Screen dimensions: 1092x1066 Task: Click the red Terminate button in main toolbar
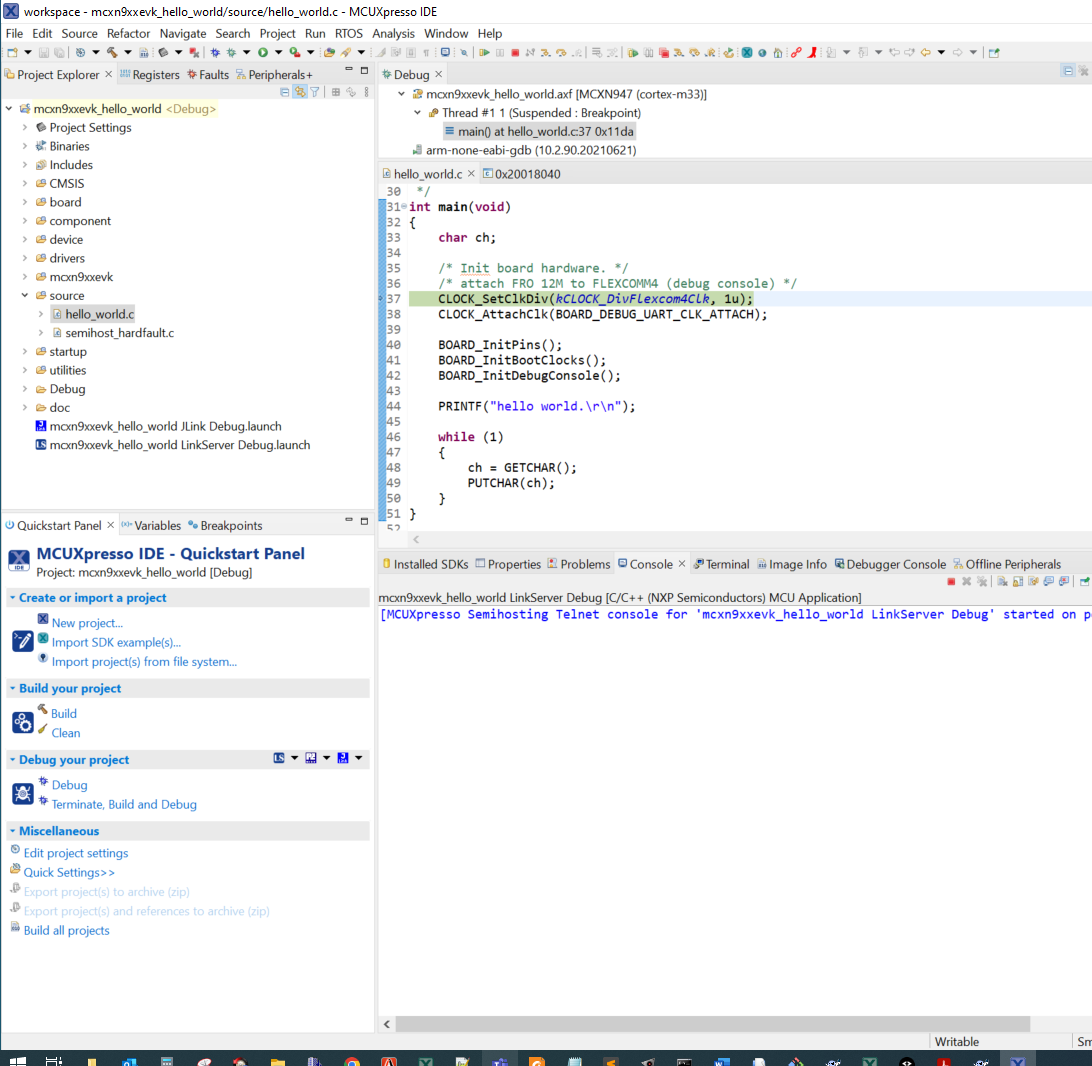[515, 52]
